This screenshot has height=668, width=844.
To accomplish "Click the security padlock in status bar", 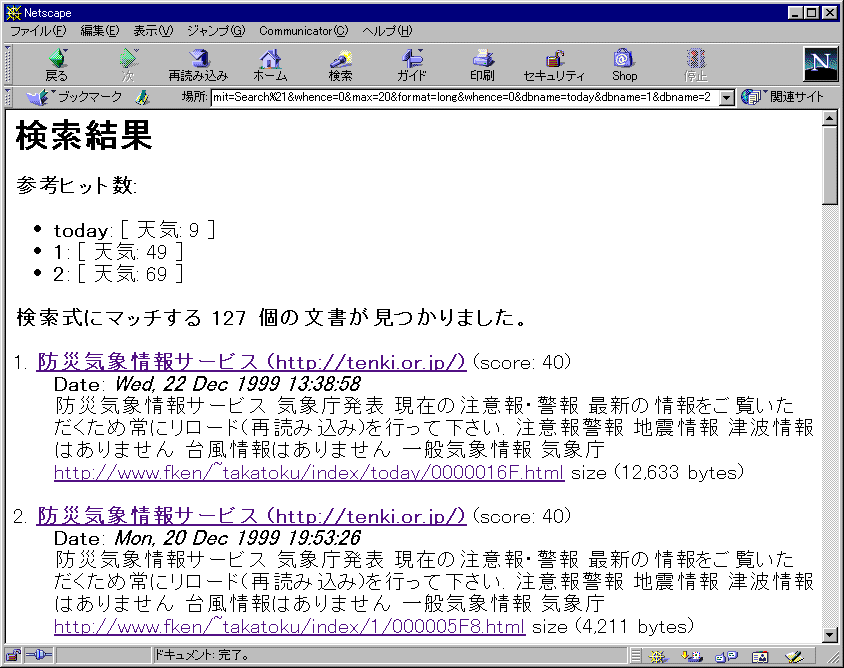I will tap(13, 655).
